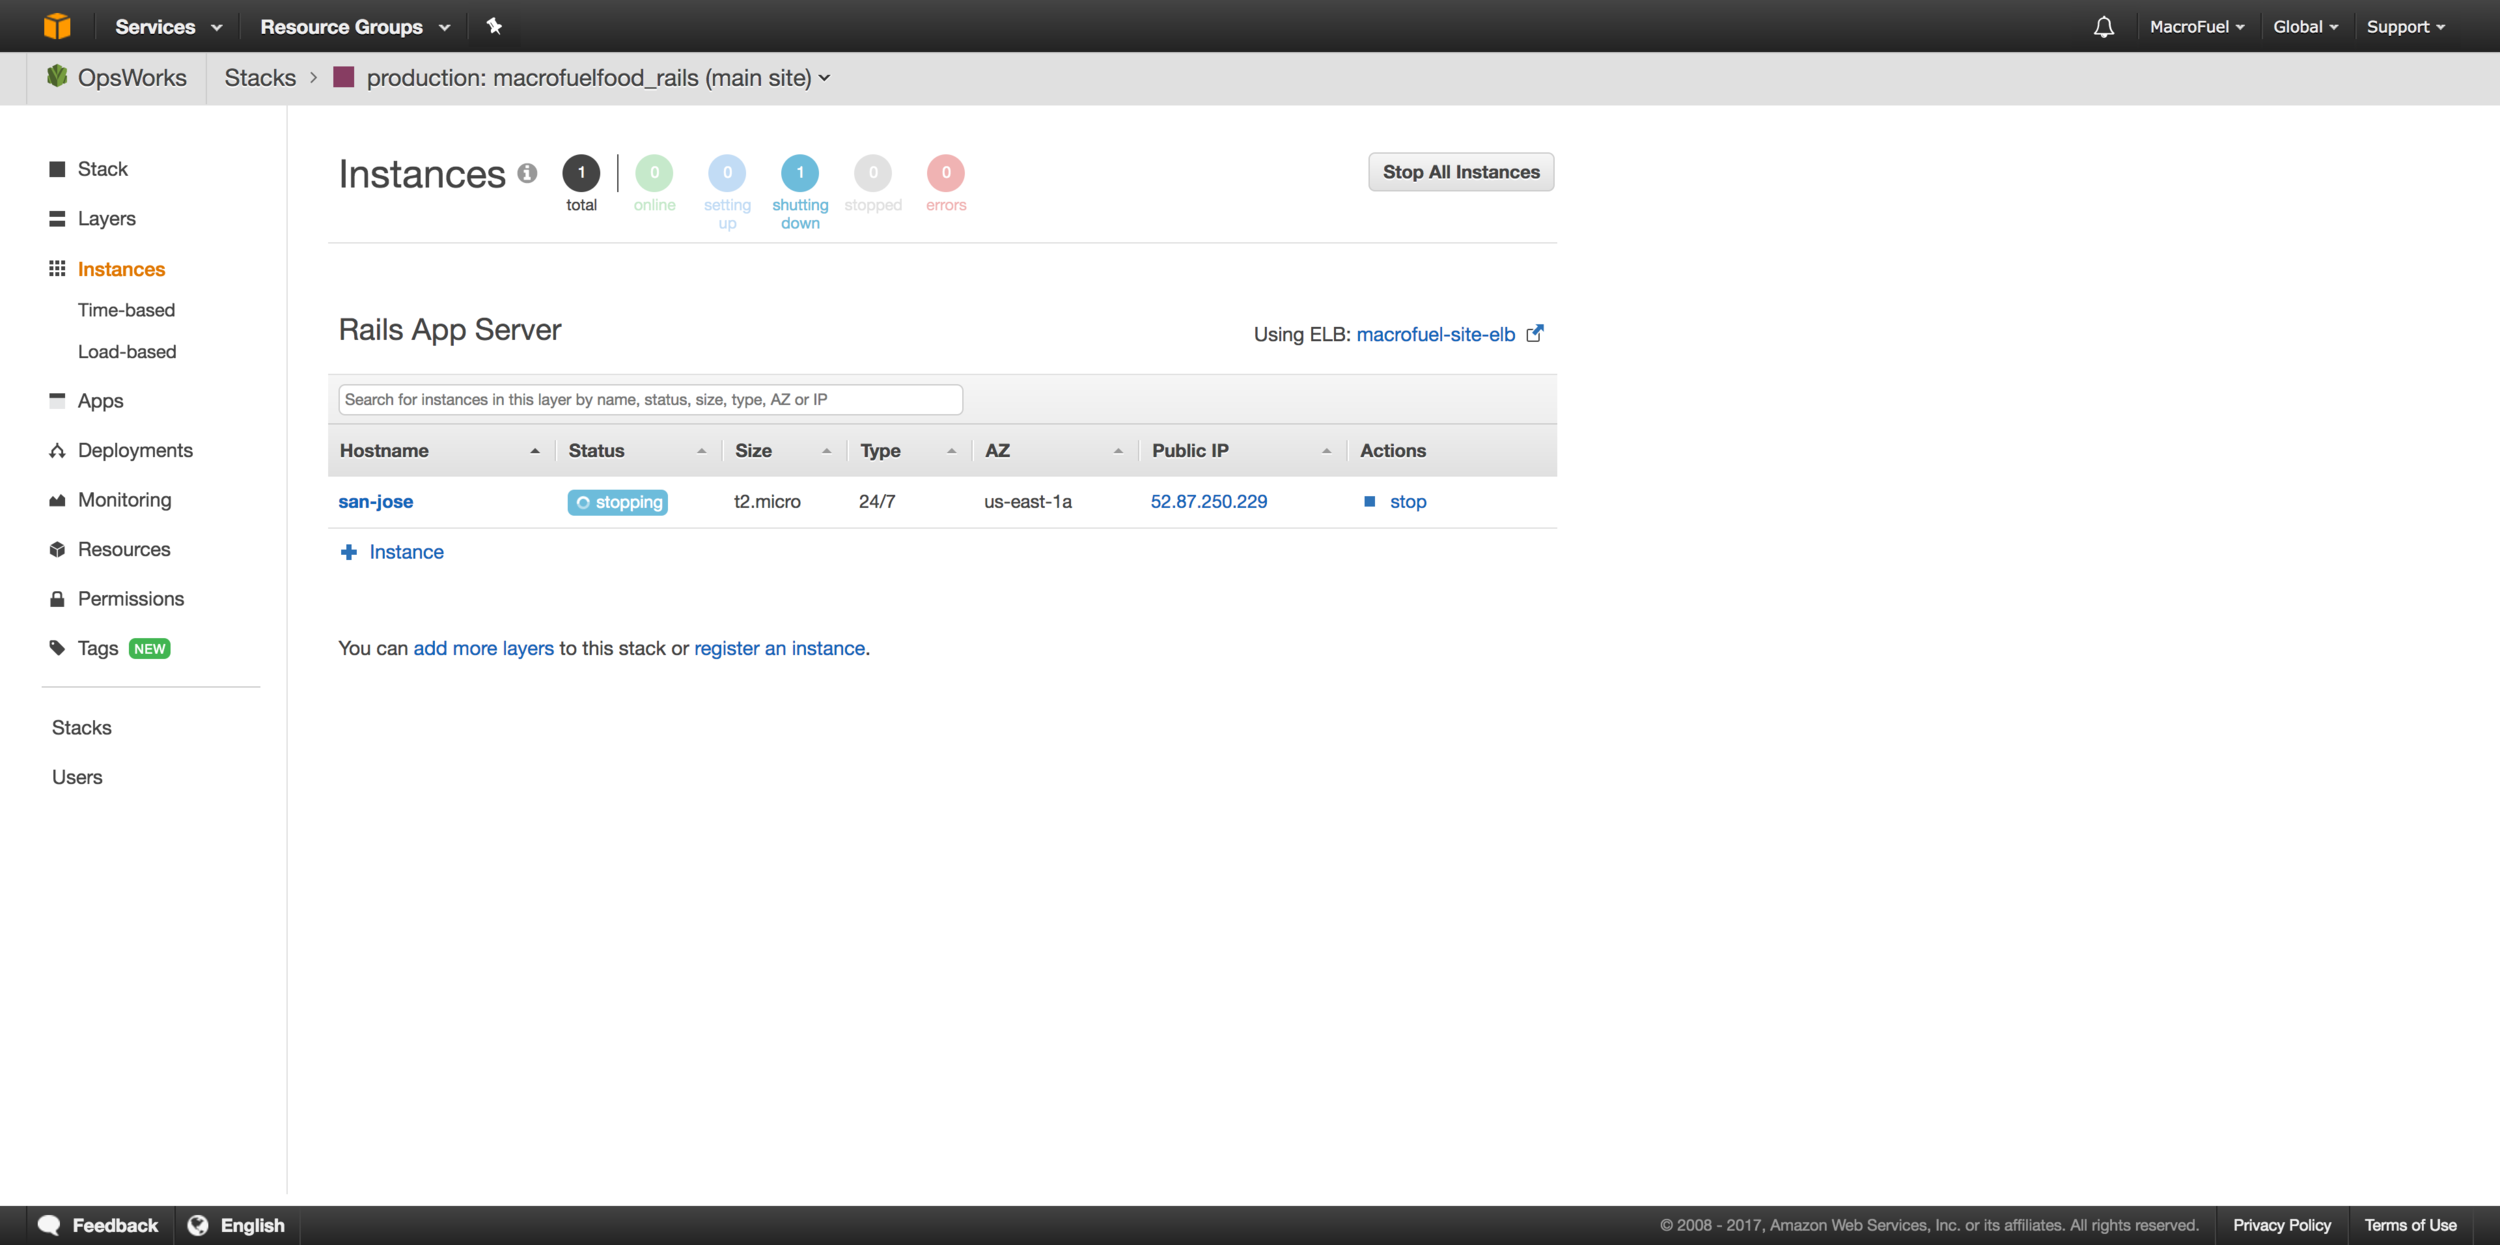Click the purple stack color square

344,77
